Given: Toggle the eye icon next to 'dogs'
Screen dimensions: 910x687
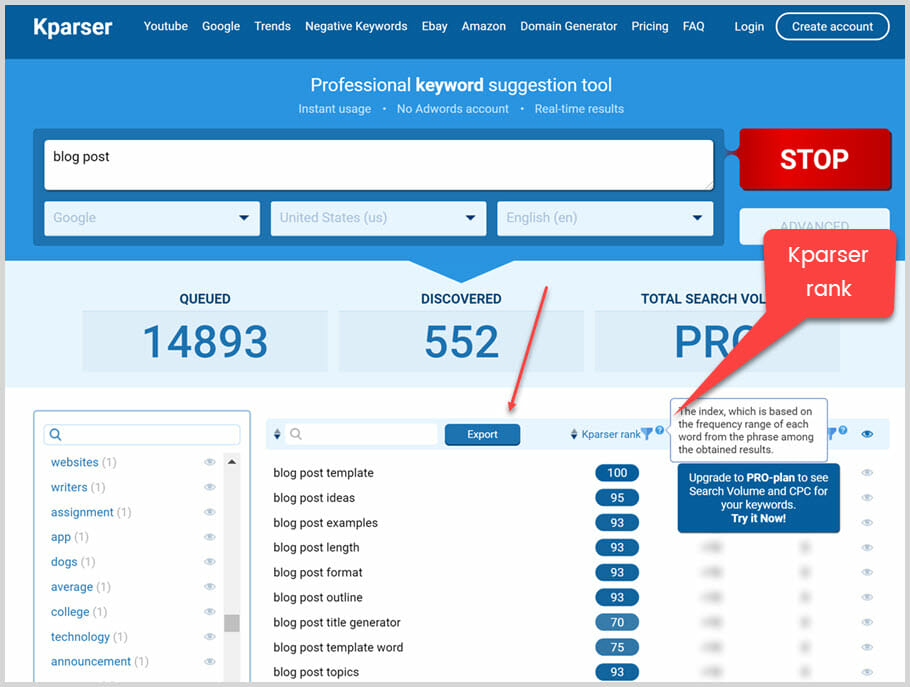Looking at the screenshot, I should click(210, 562).
